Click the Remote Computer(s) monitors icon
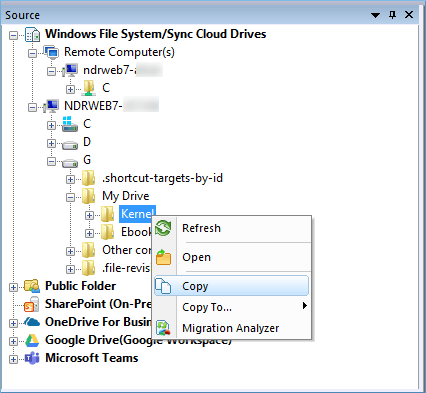This screenshot has width=426, height=393. click(x=52, y=52)
